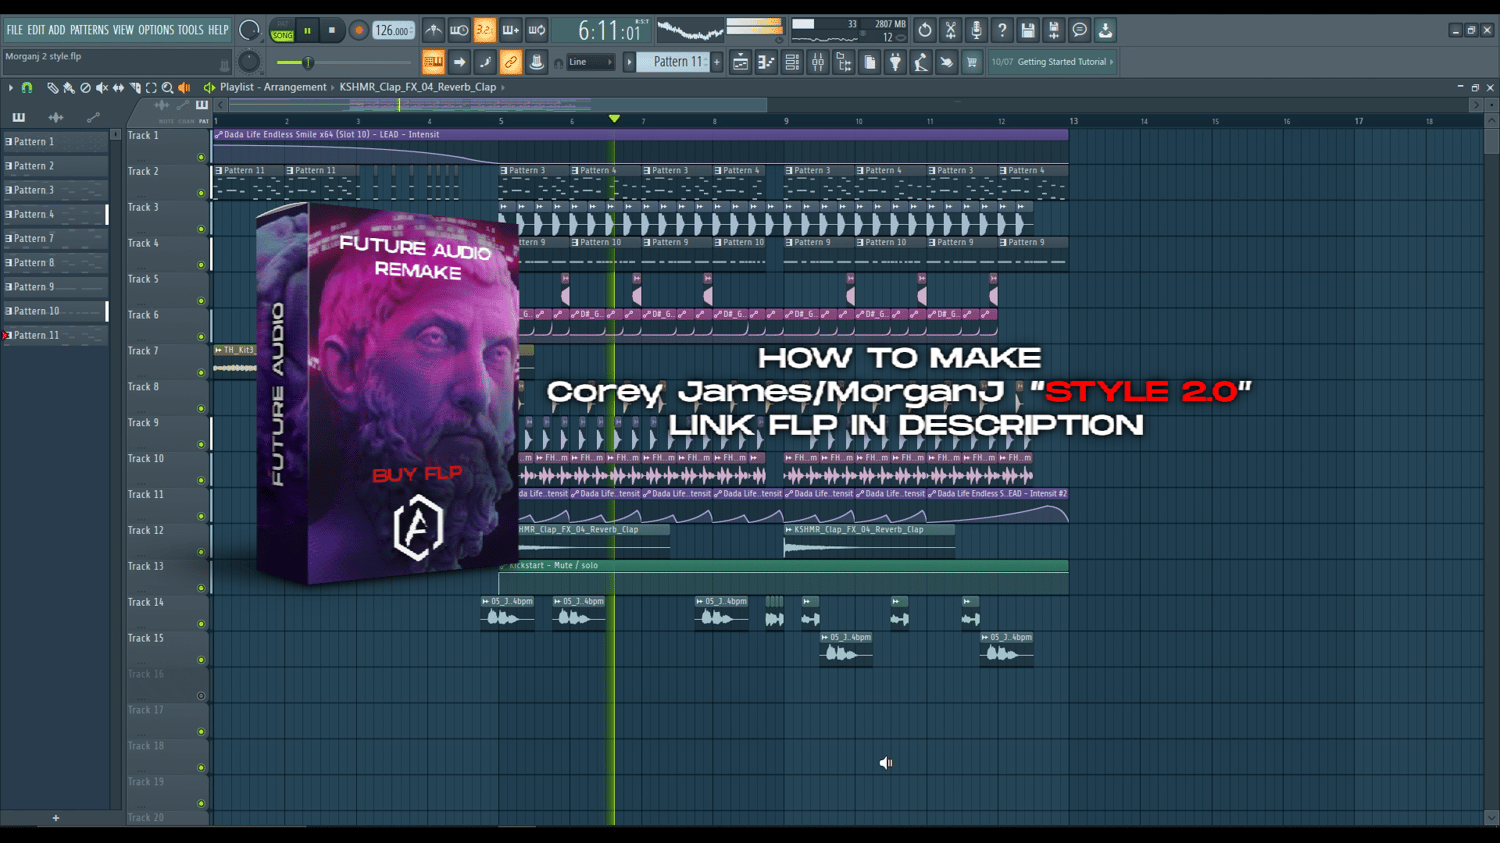The height and width of the screenshot is (843, 1500).
Task: Select the Slice tool in playlist
Action: point(135,88)
